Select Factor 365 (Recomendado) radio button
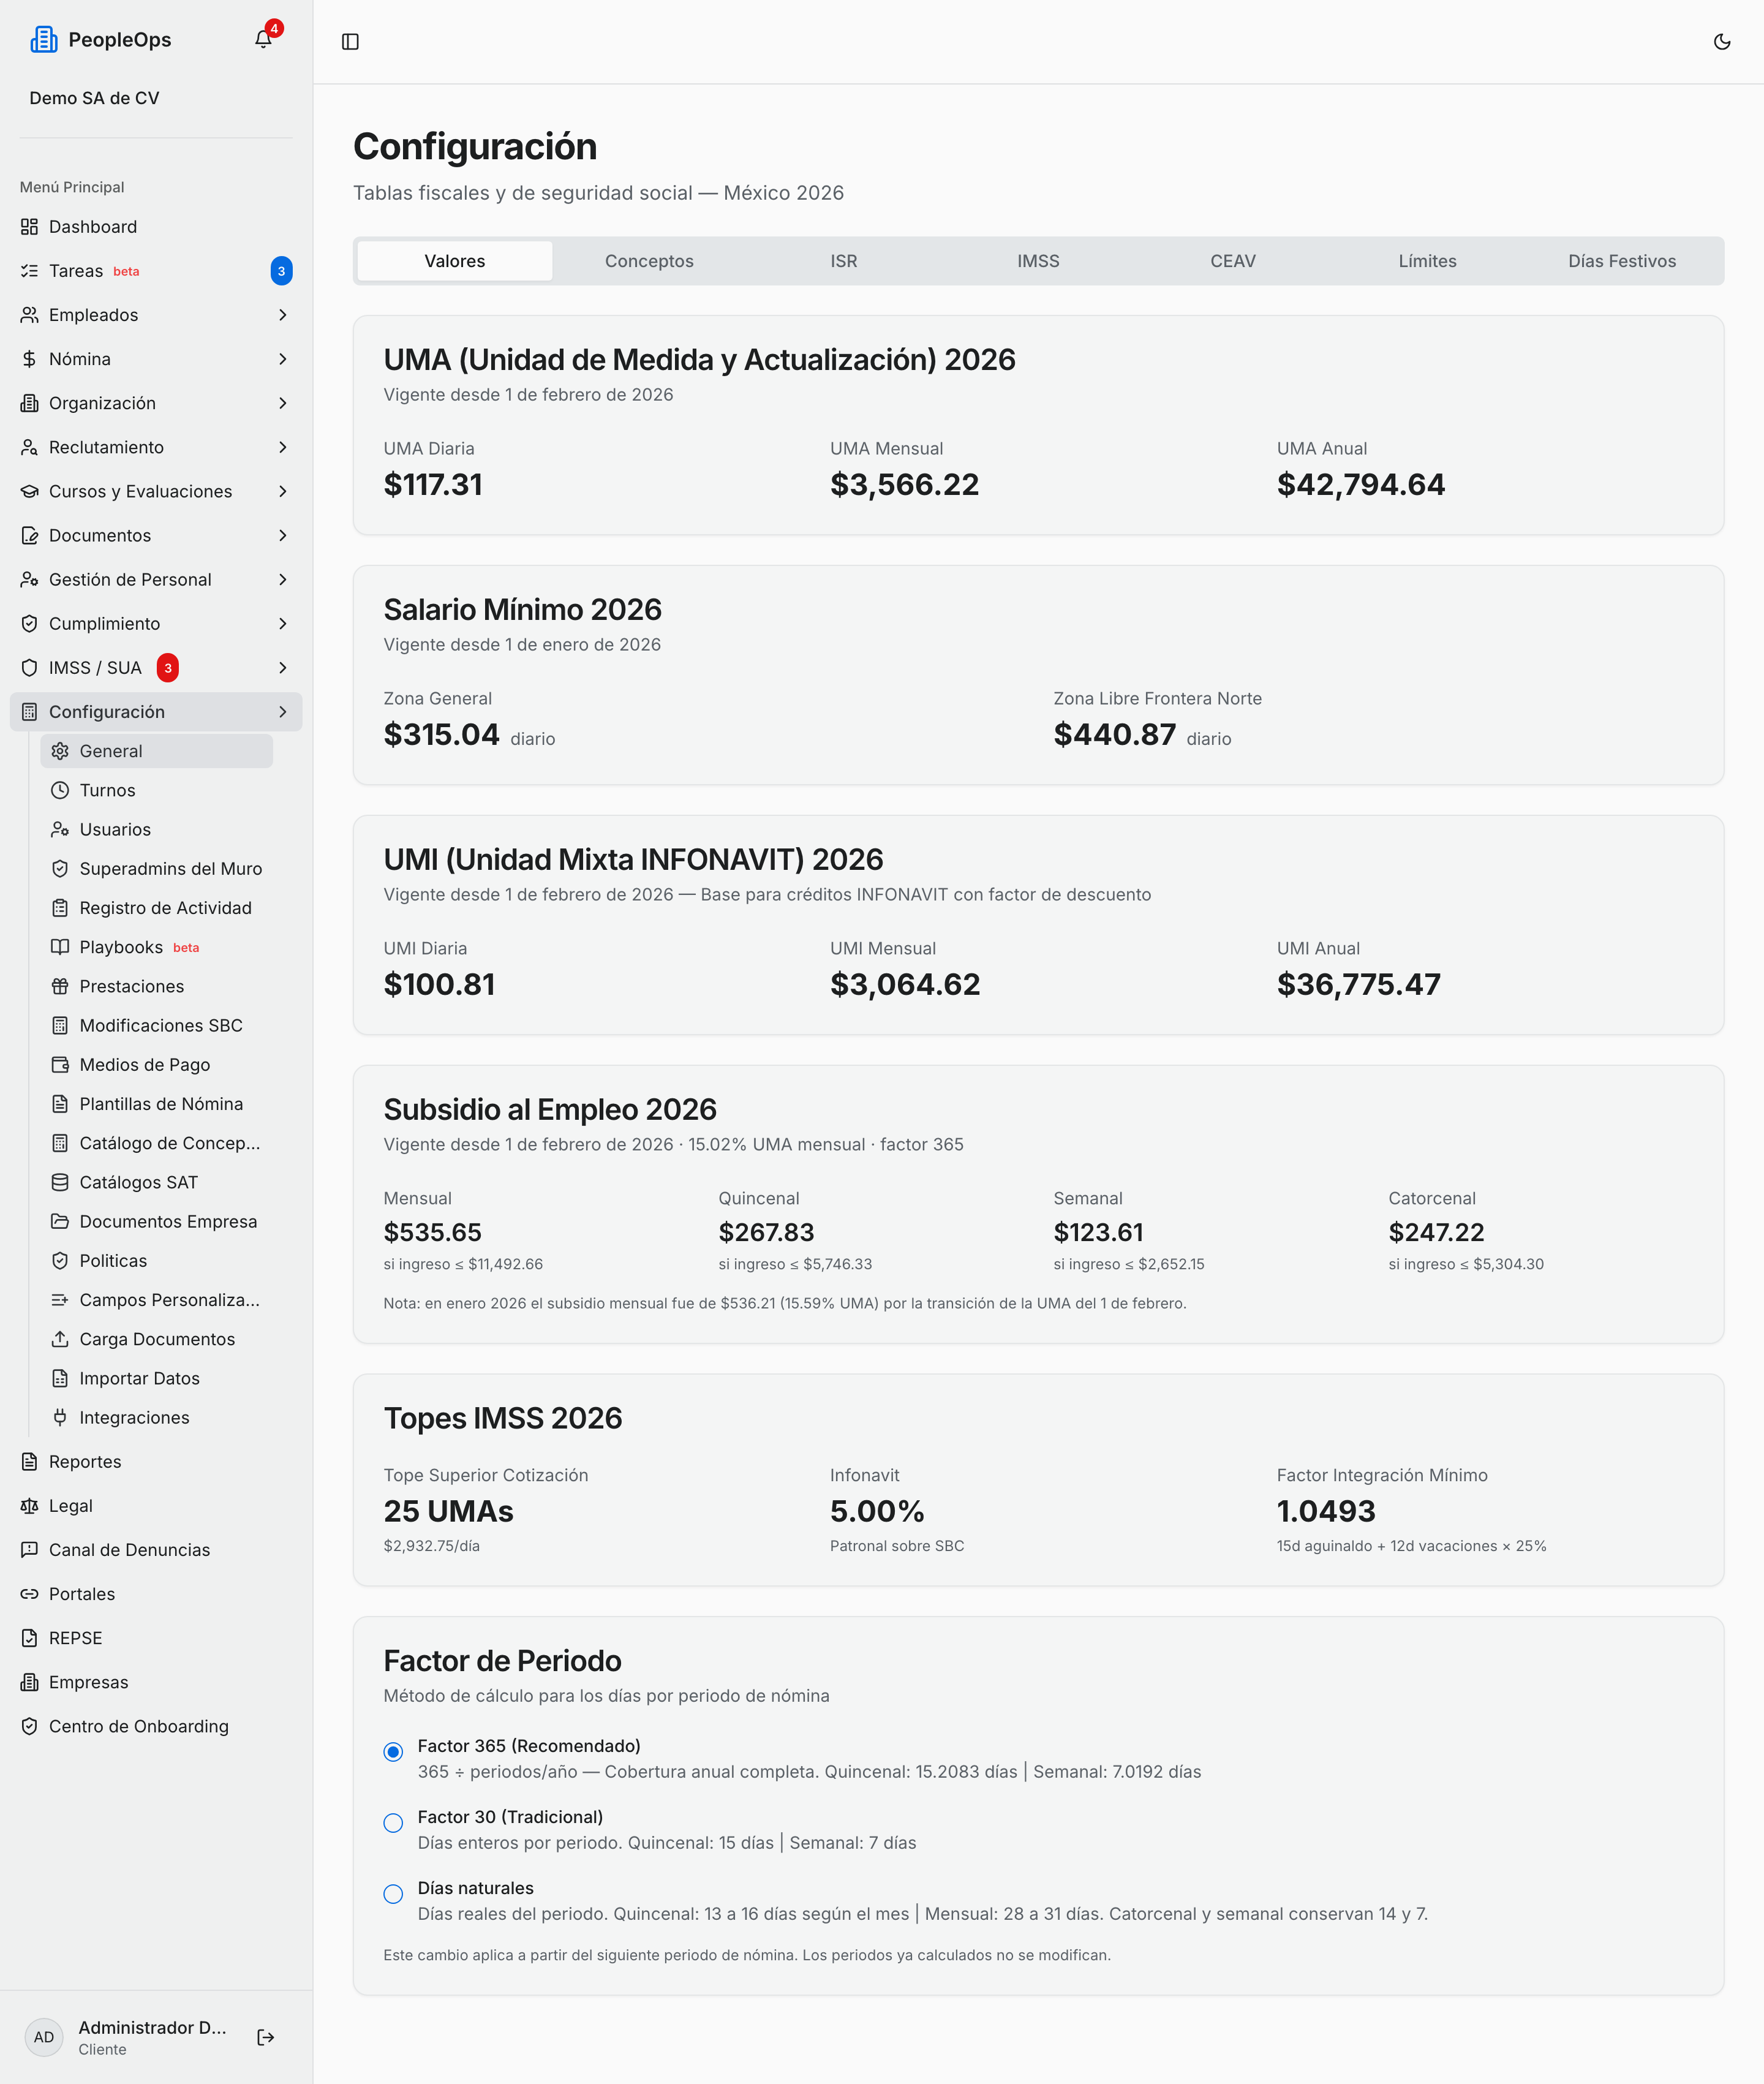This screenshot has height=2084, width=1764. (x=393, y=1751)
